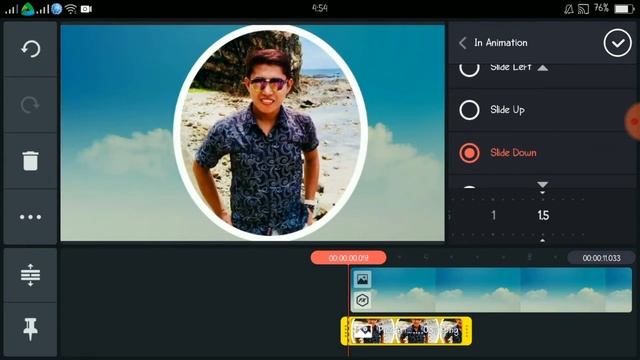Tap the cast screen status icon
The image size is (640, 360).
tap(583, 9)
